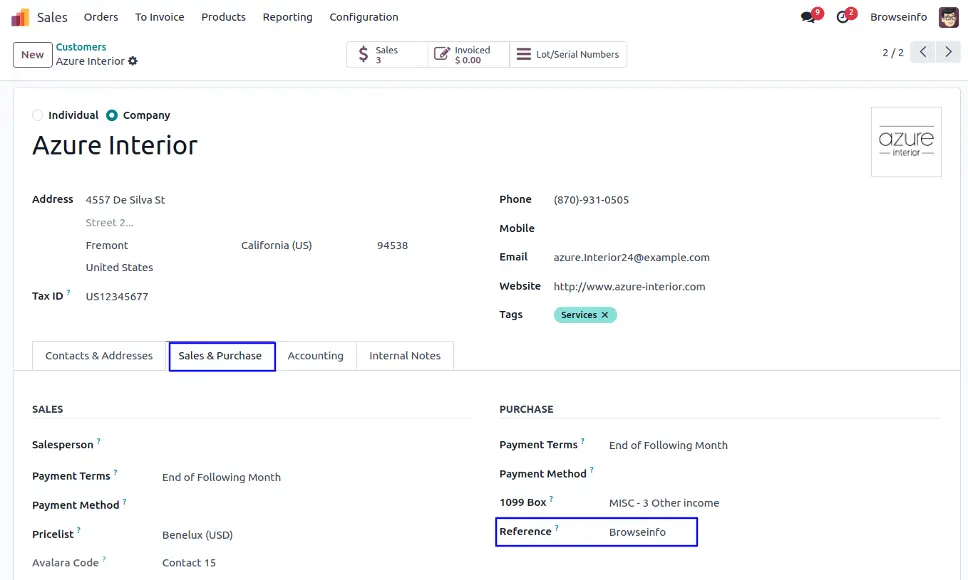
Task: Switch to the Accounting tab
Action: tap(315, 356)
